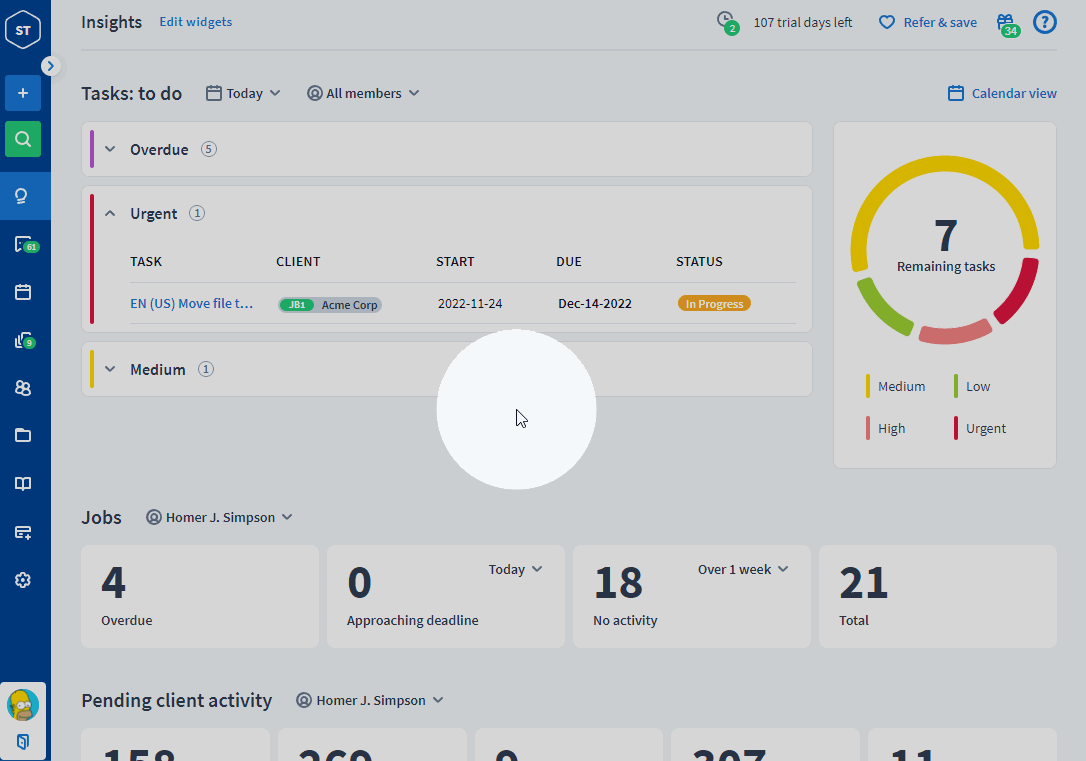Expand the Overdue tasks section

coord(110,149)
